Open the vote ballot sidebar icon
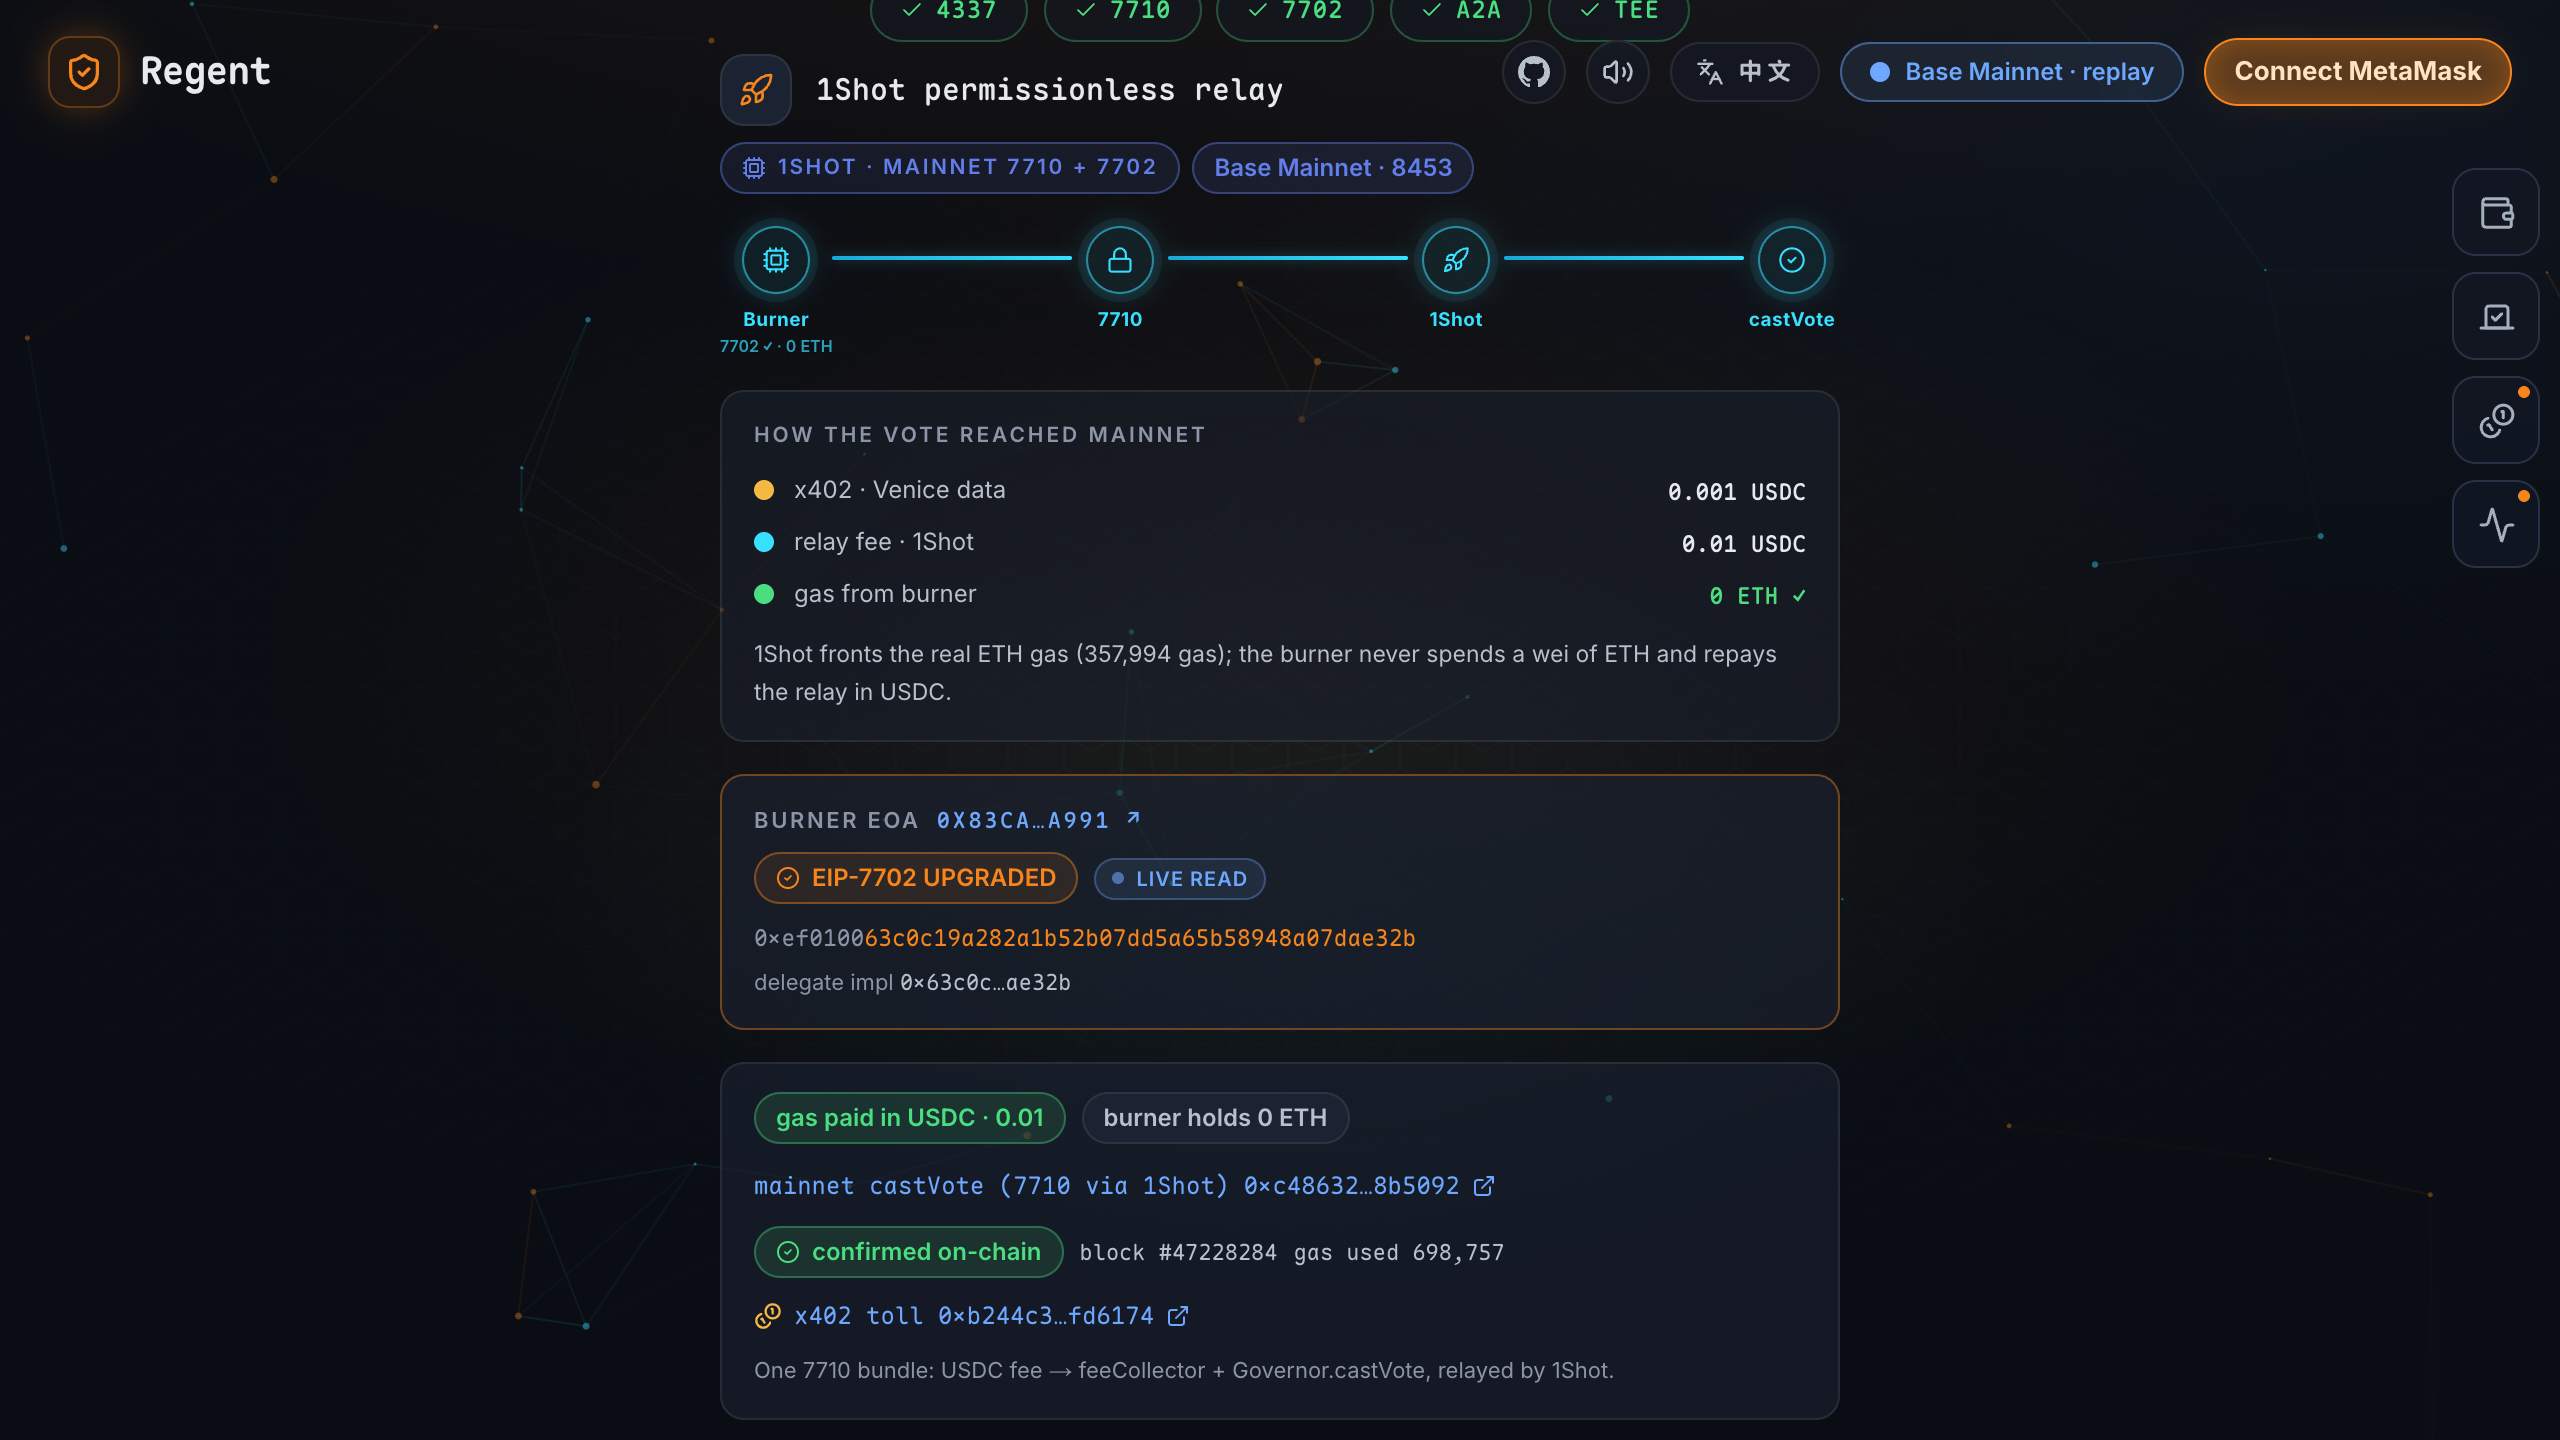The width and height of the screenshot is (2560, 1440). pos(2496,316)
